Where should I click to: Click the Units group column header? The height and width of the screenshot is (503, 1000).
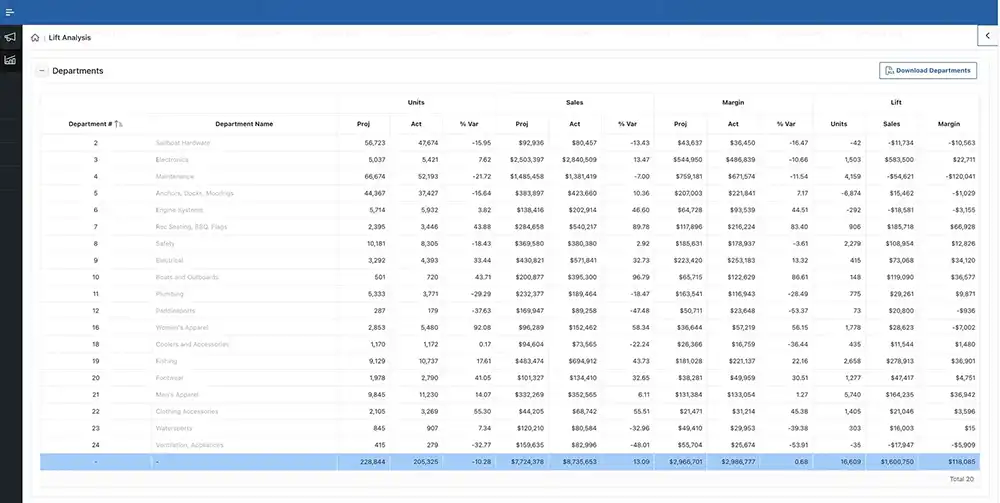pos(416,103)
